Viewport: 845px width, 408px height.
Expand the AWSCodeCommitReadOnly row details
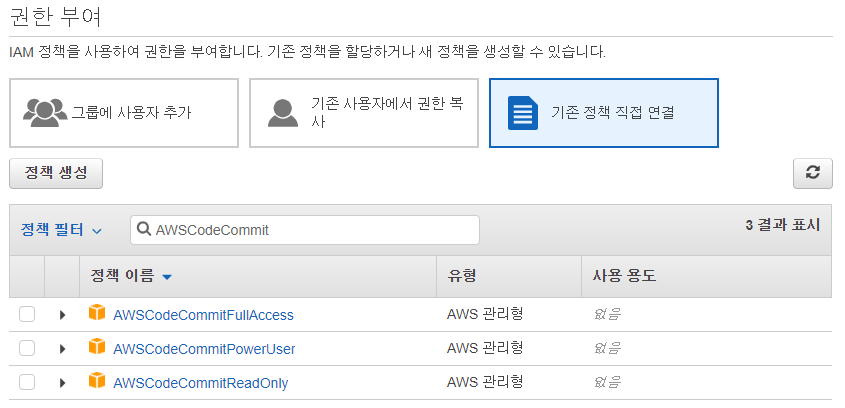pos(62,383)
